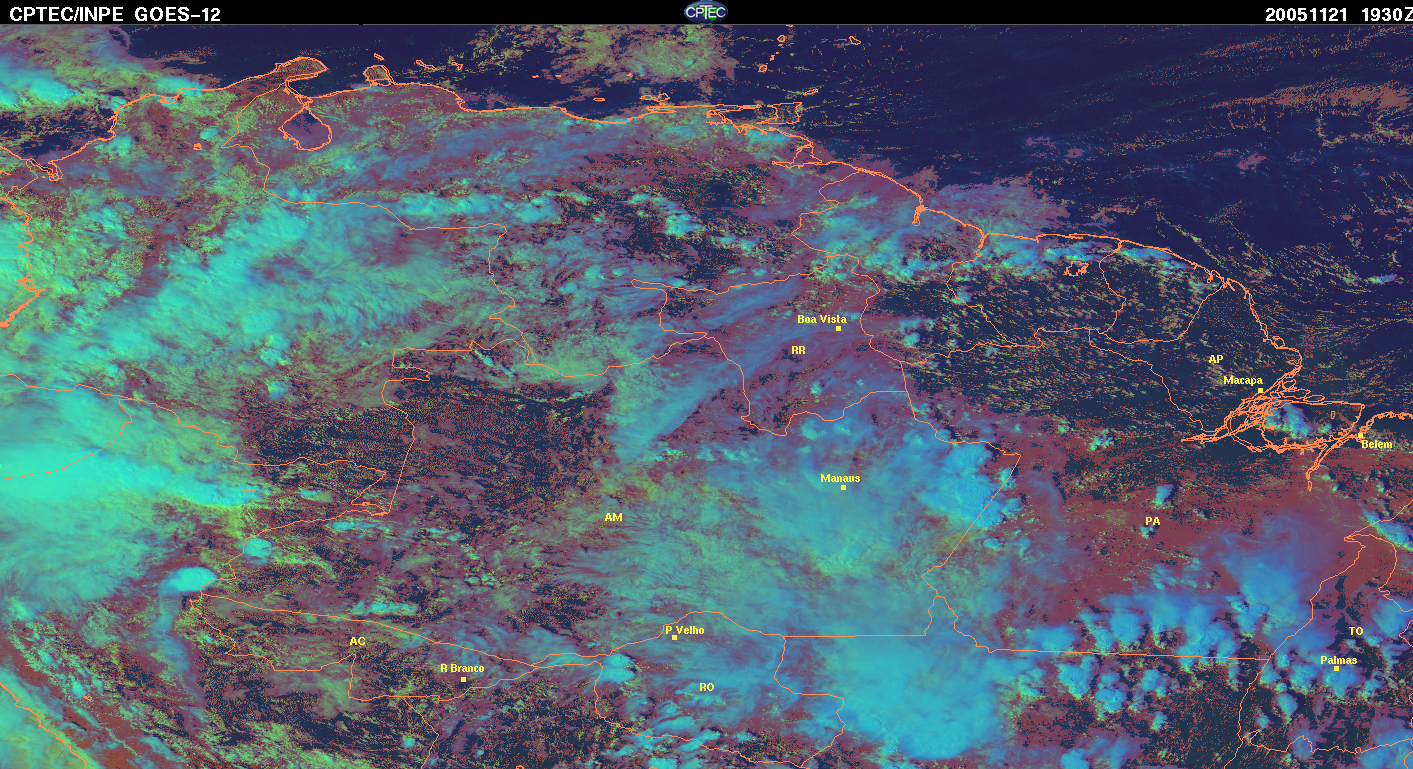Viewport: 1413px width, 769px height.
Task: Click the Boa Vista city label
Action: pos(821,319)
